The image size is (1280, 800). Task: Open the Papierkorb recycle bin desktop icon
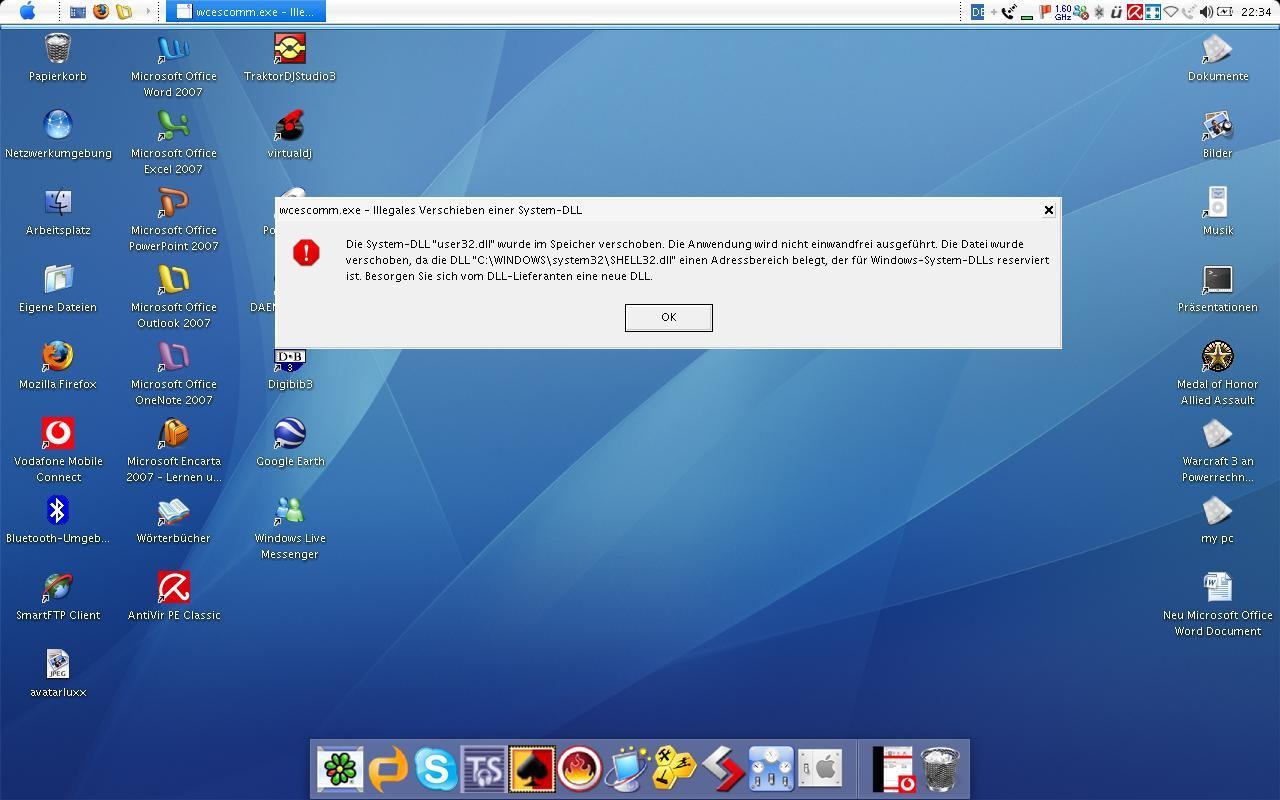tap(58, 58)
